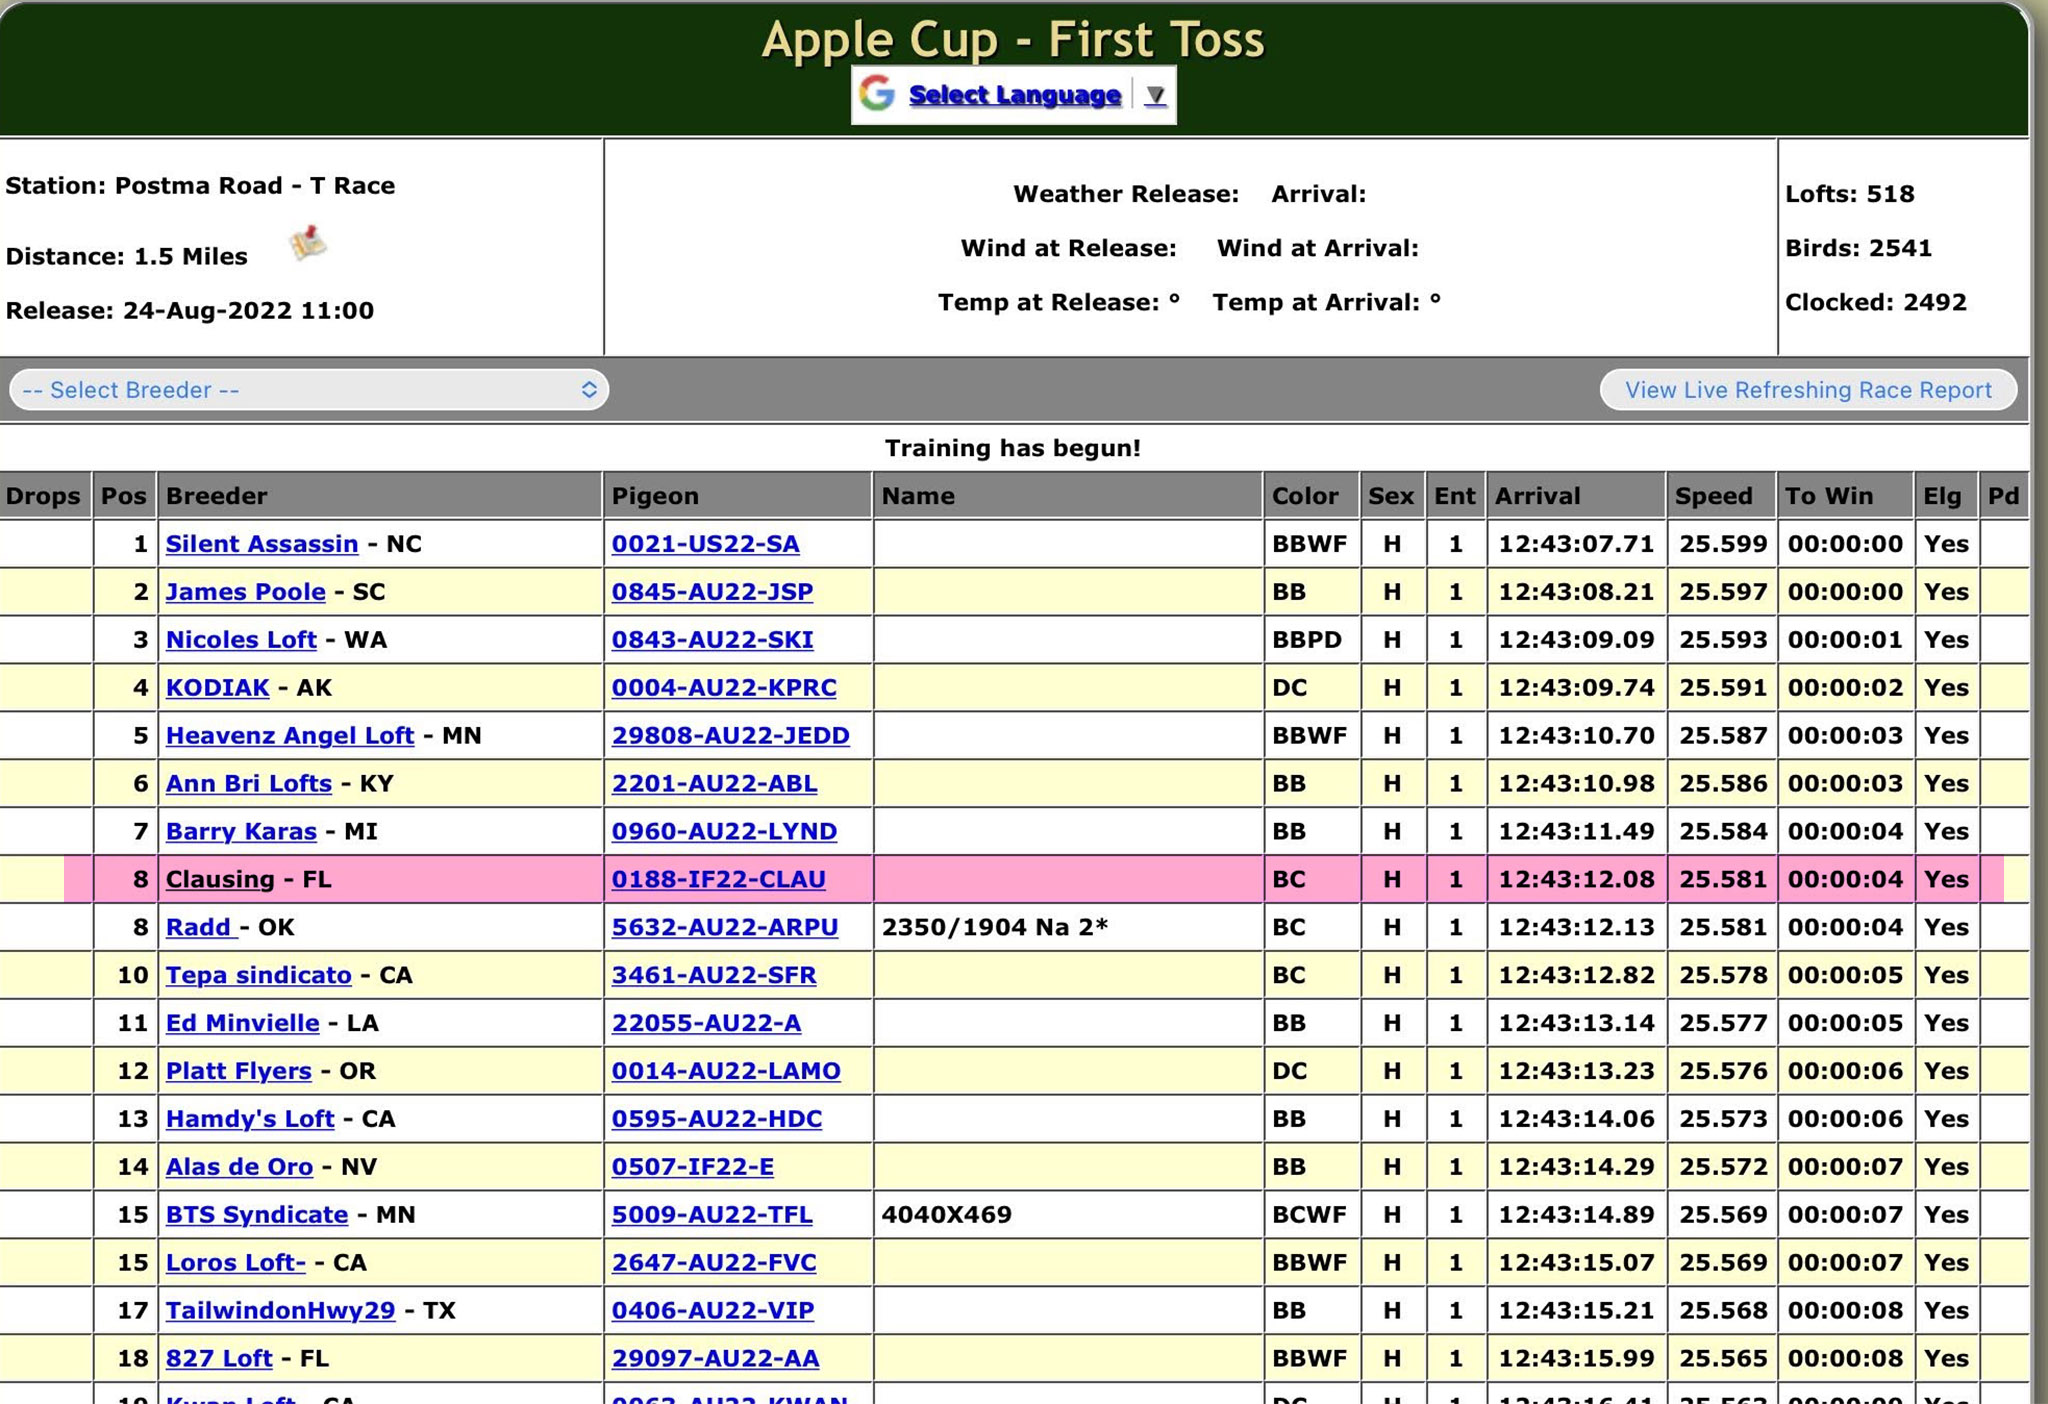The image size is (2048, 1404).
Task: Click Release: 24-Aug-2022 11:00 text
Action: coord(190,311)
